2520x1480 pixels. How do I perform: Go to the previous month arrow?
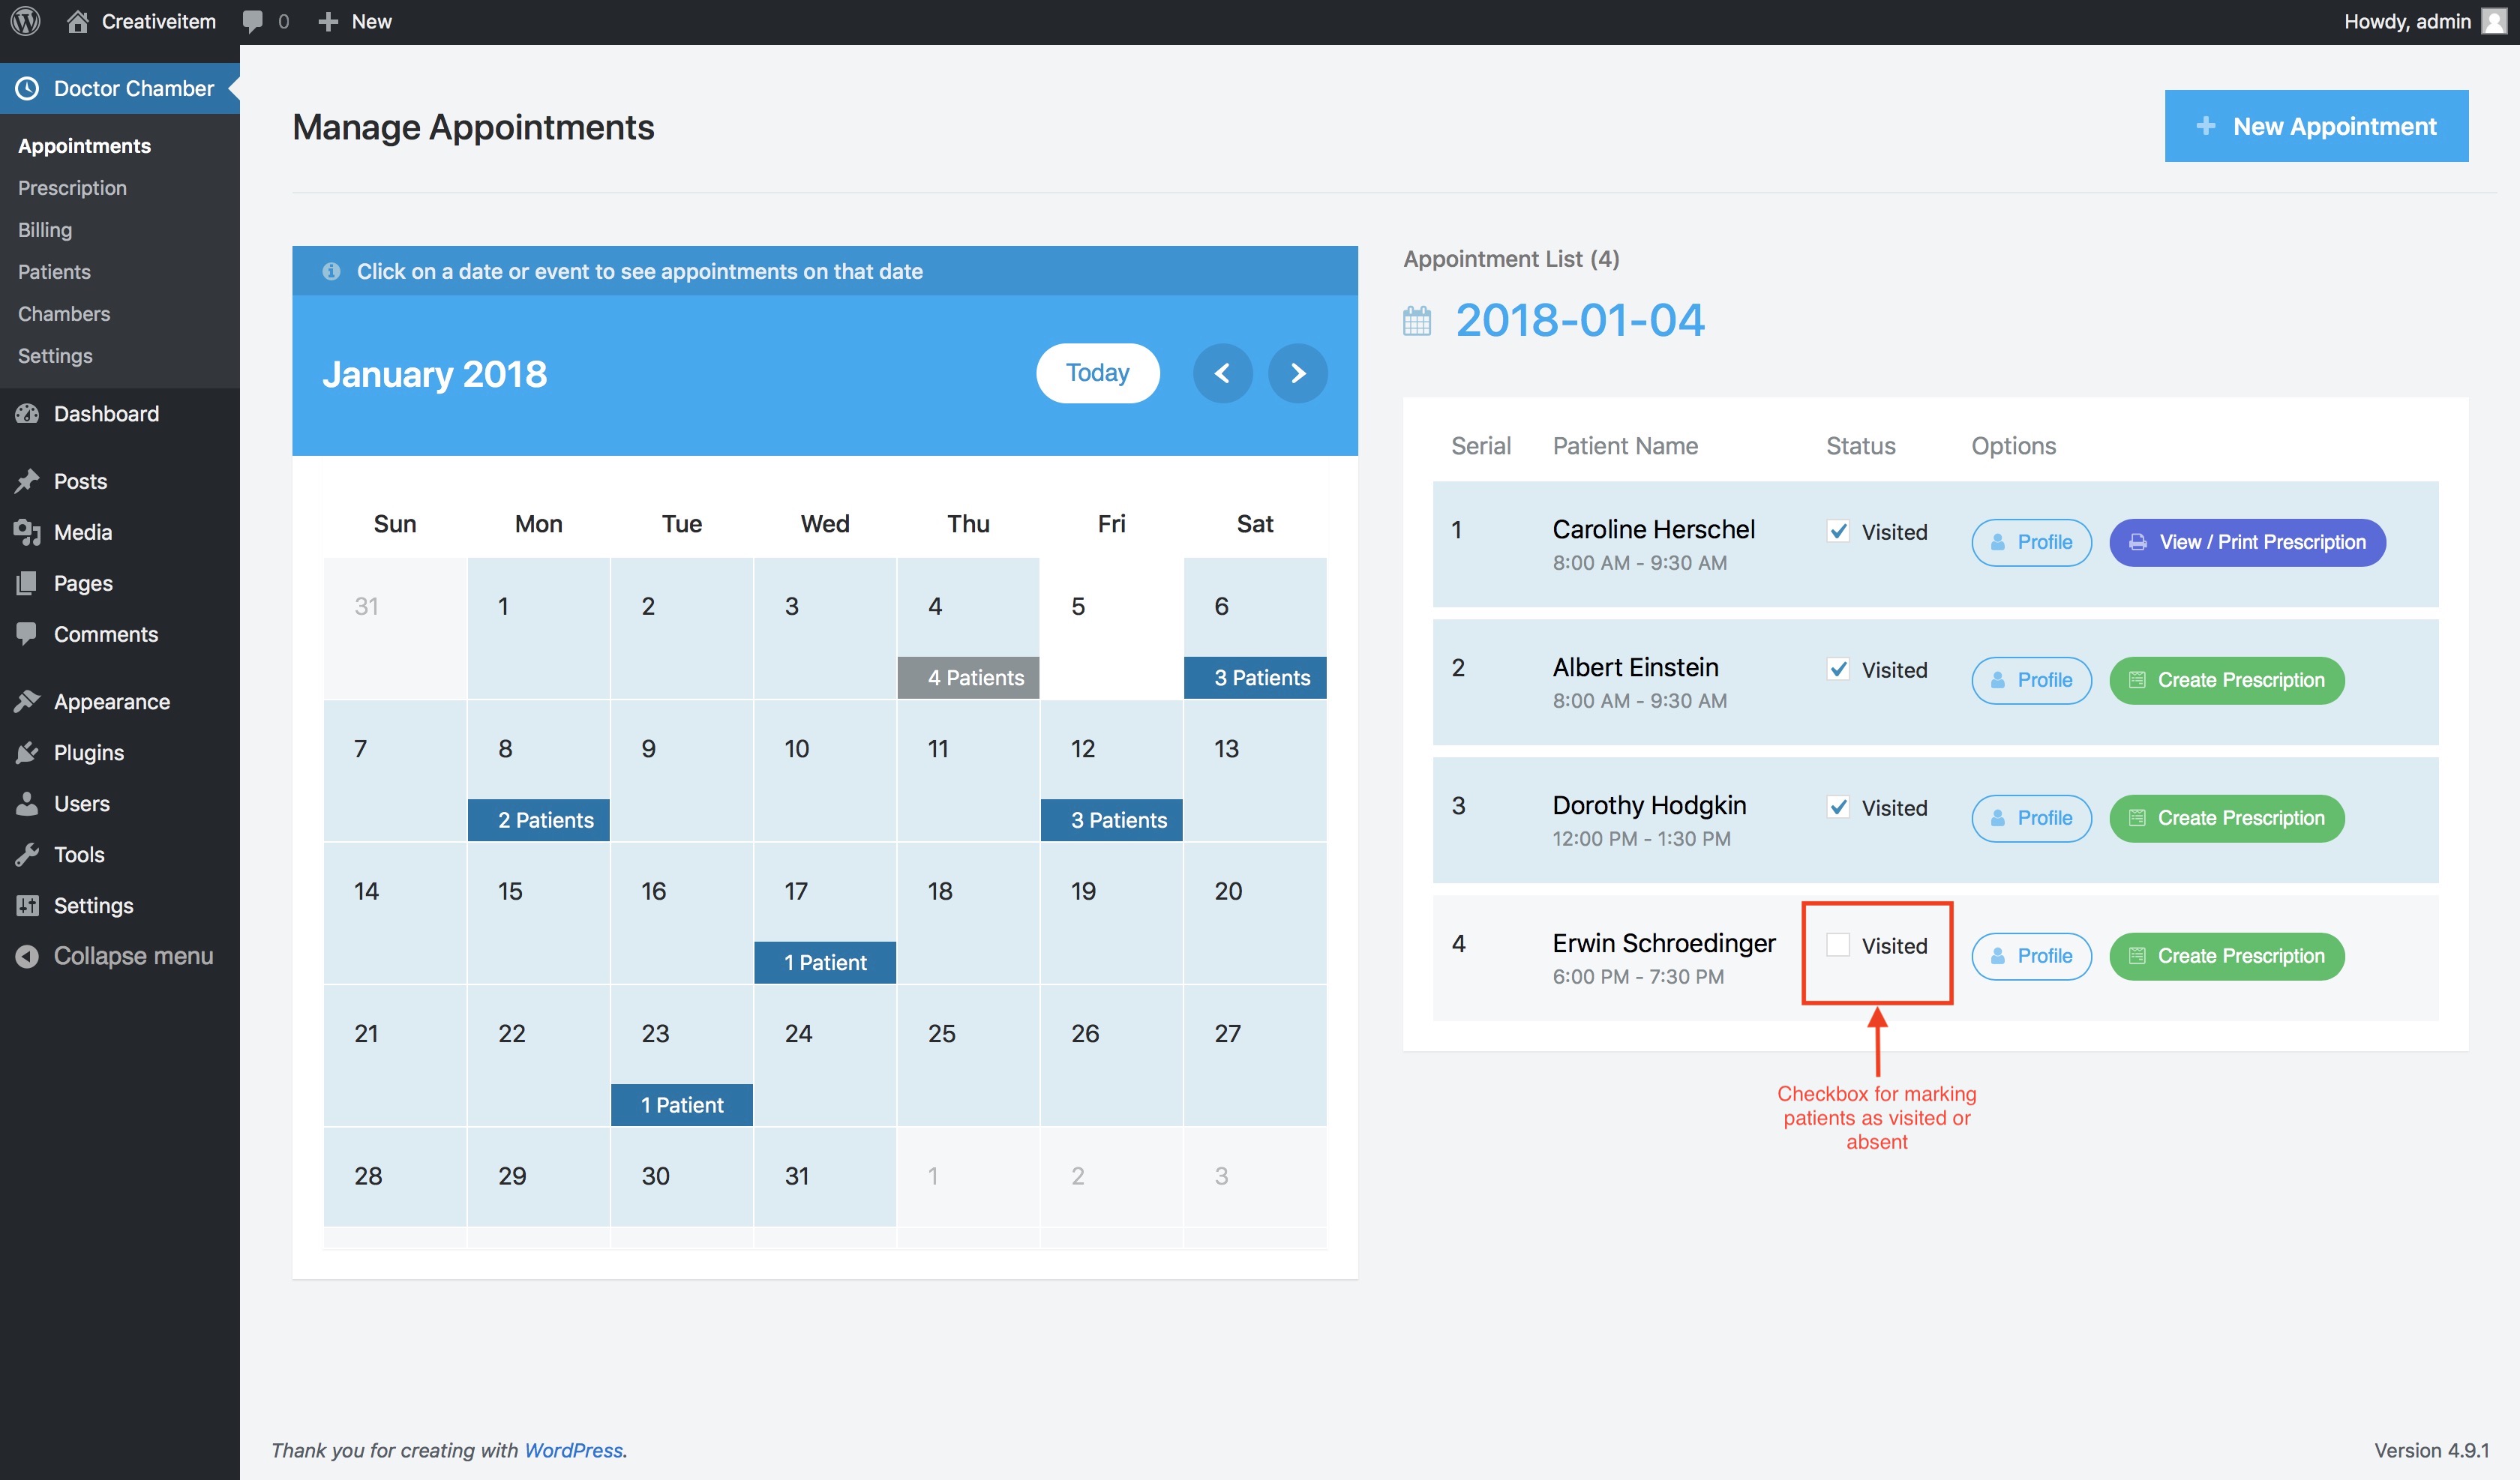click(x=1222, y=373)
